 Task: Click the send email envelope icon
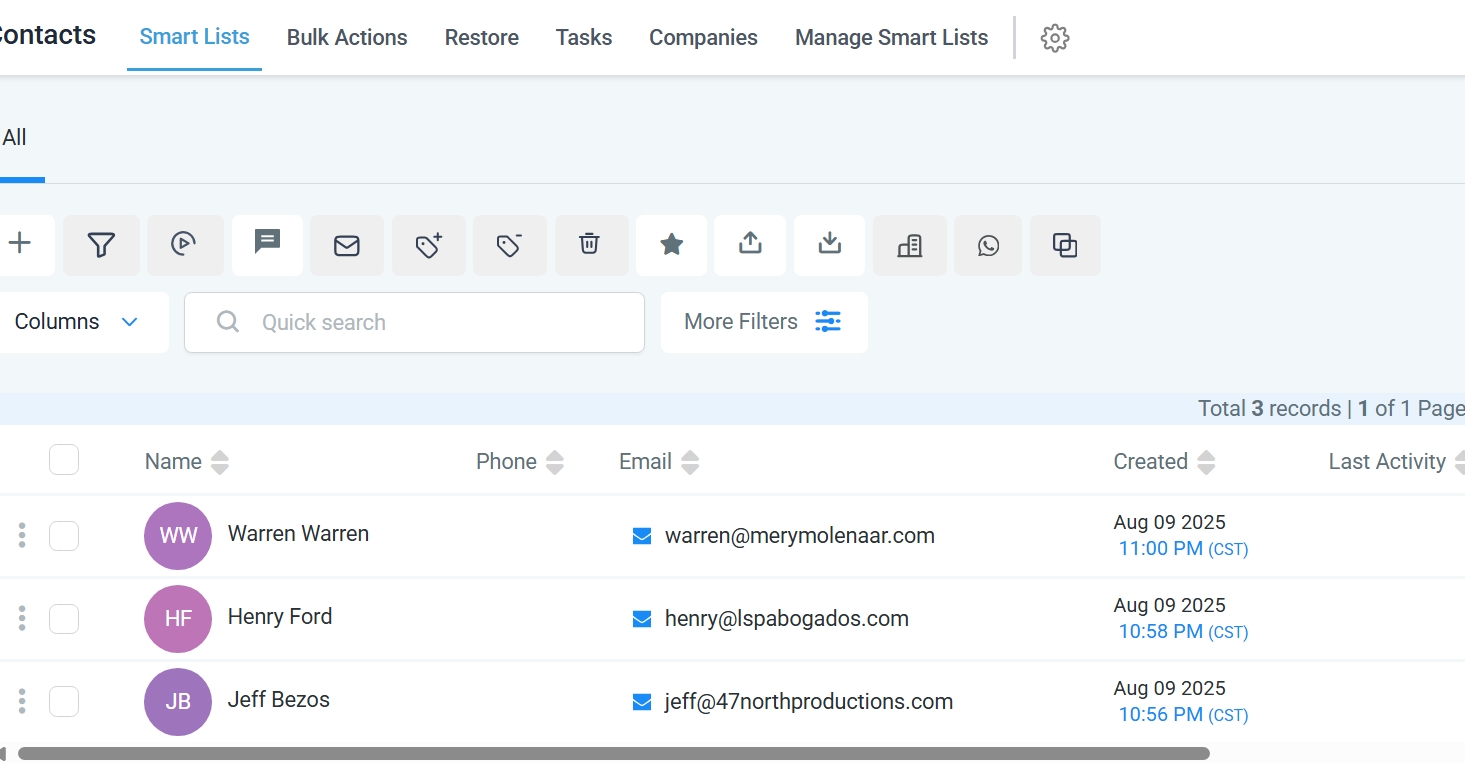pos(347,245)
